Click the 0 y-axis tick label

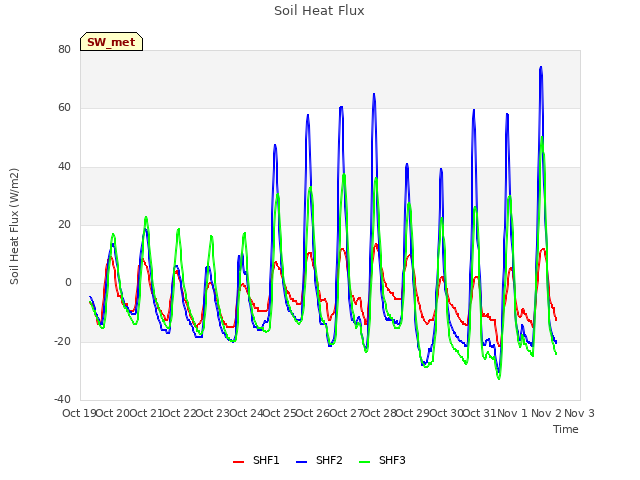pos(68,283)
